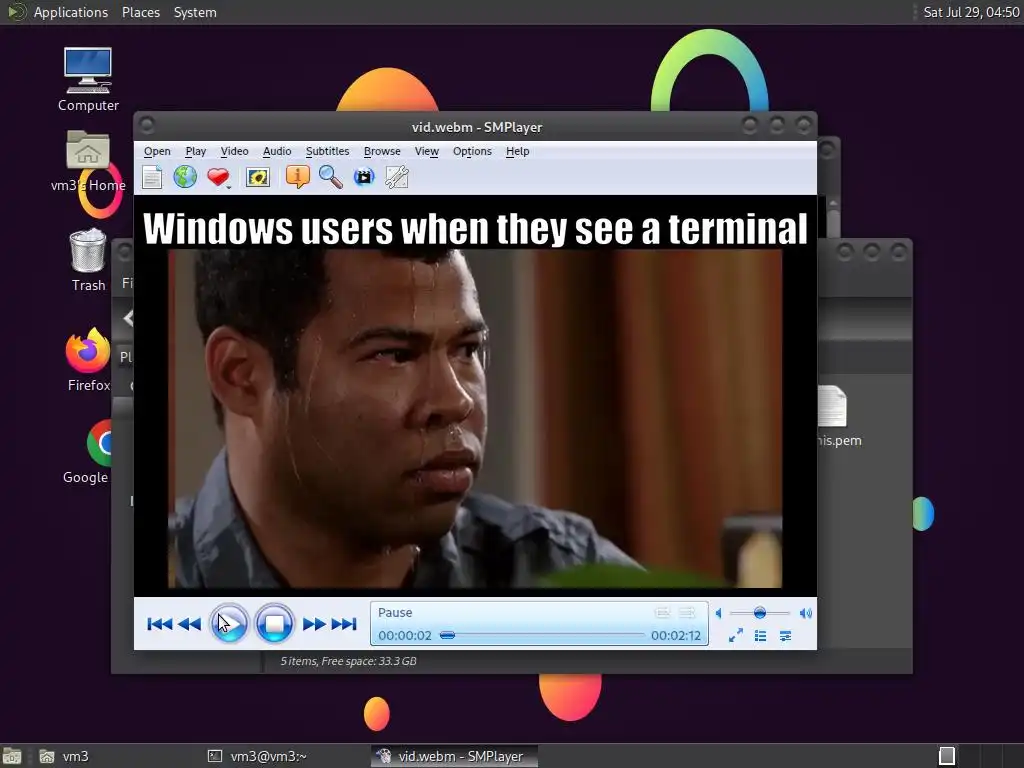Viewport: 1024px width, 768px height.
Task: Click the loud speaker volume icon
Action: pyautogui.click(x=806, y=613)
